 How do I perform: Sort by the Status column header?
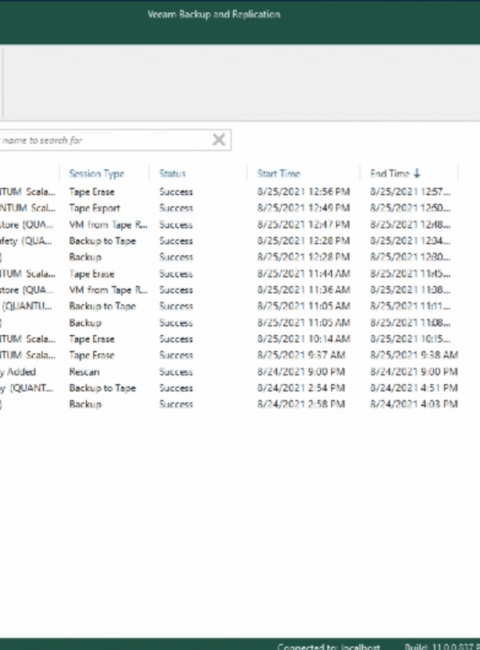[172, 174]
